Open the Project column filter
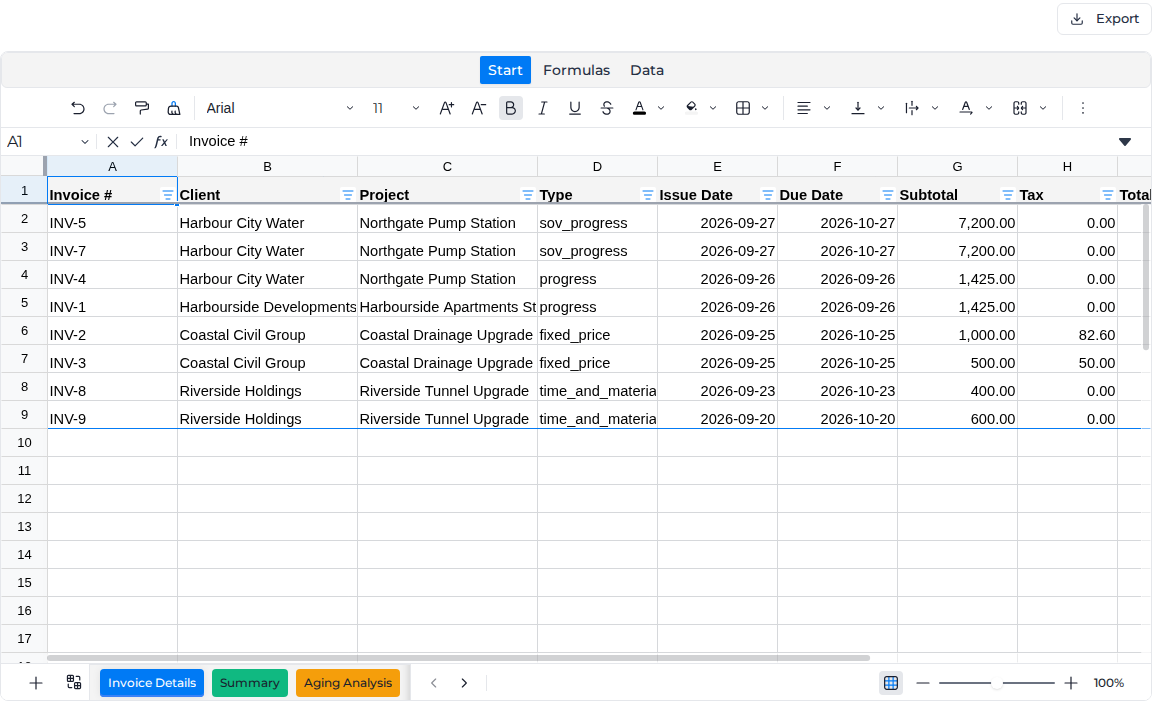This screenshot has height=705, width=1152. (x=528, y=195)
